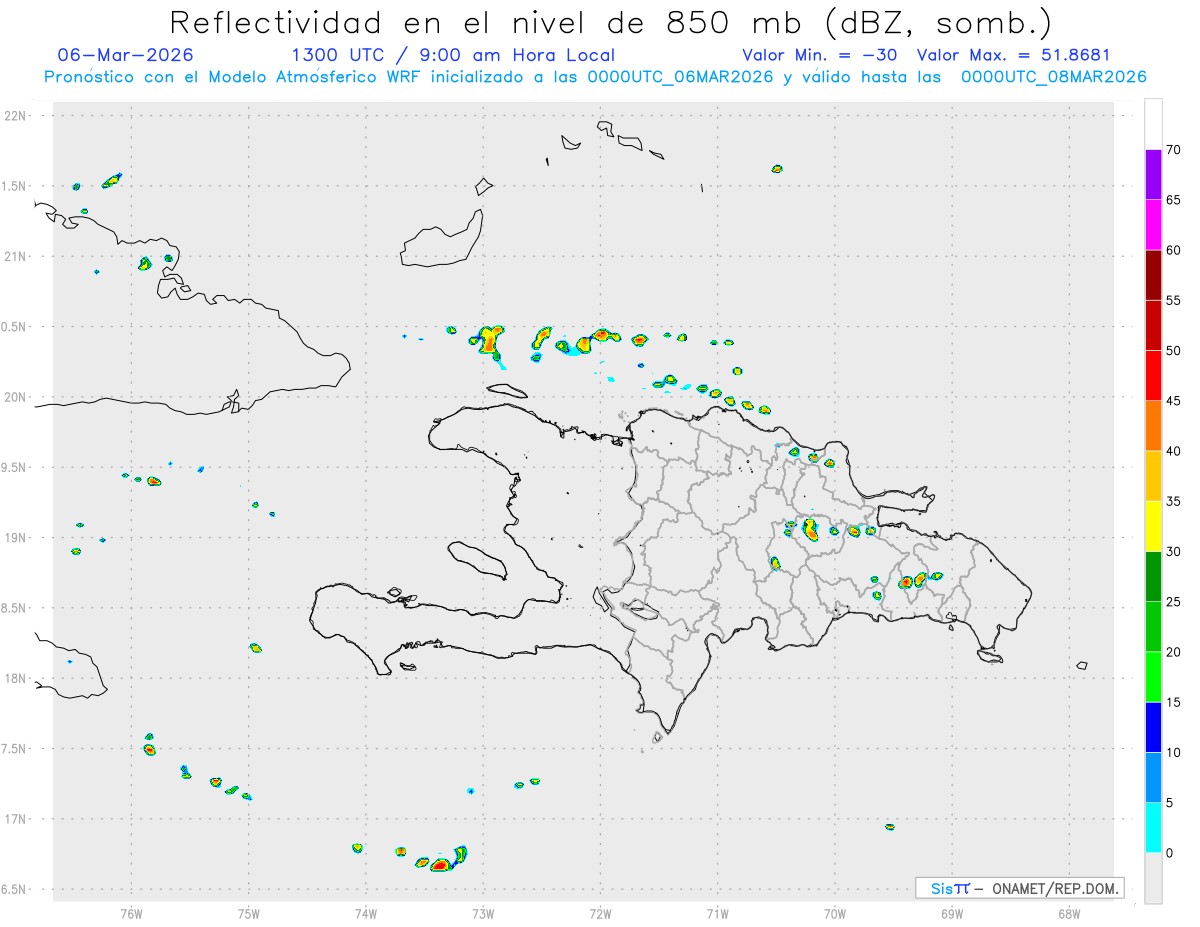1200x927 pixels.
Task: Select the '74W' longitude label
Action: tap(366, 912)
